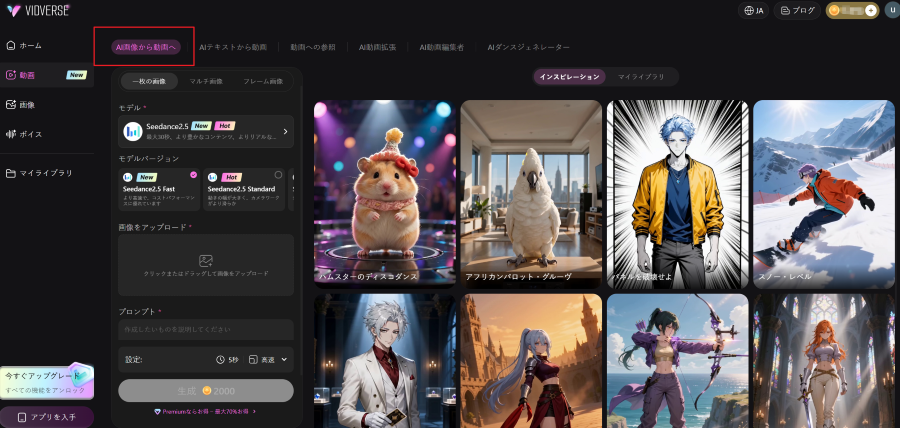The width and height of the screenshot is (900, 428).
Task: Click the モデルバージョン label
Action: [149, 158]
